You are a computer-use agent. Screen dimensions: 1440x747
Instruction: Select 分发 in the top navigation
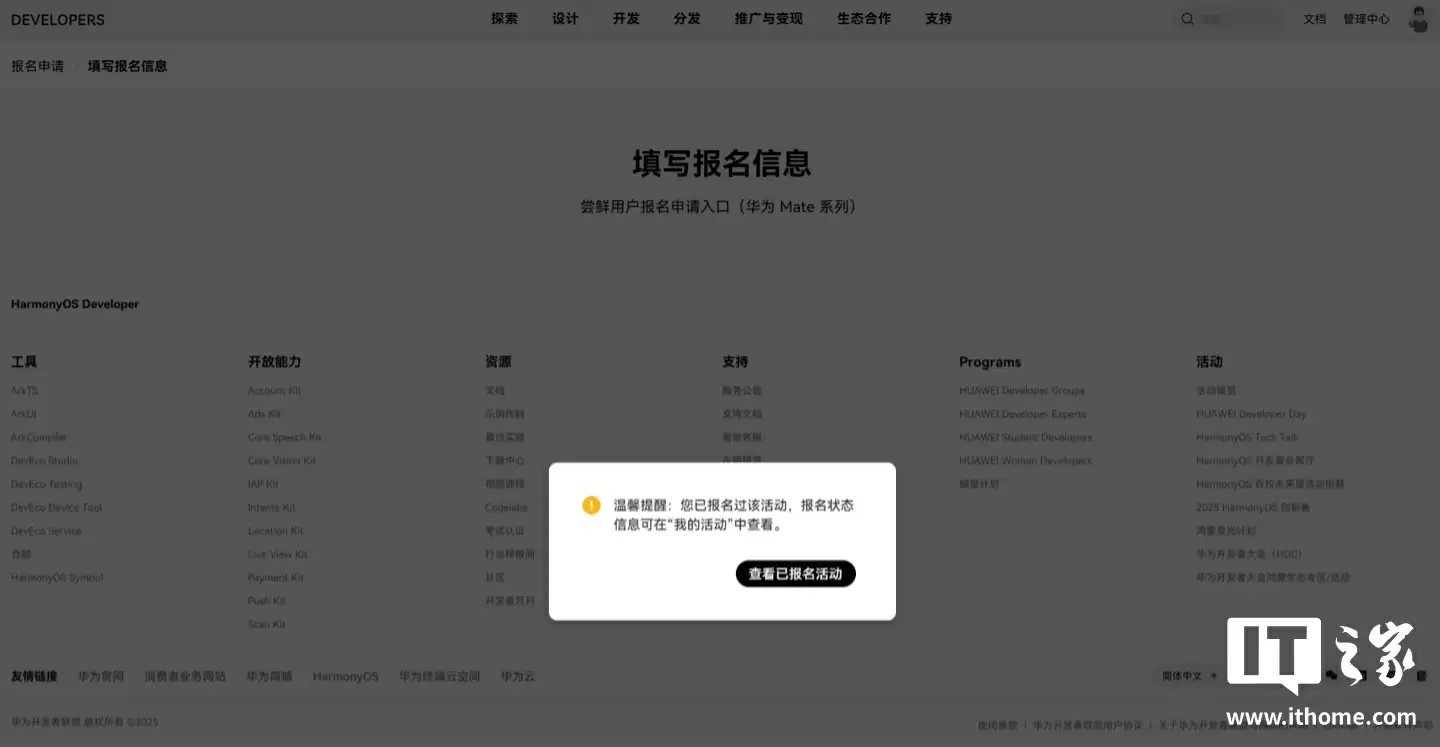686,18
